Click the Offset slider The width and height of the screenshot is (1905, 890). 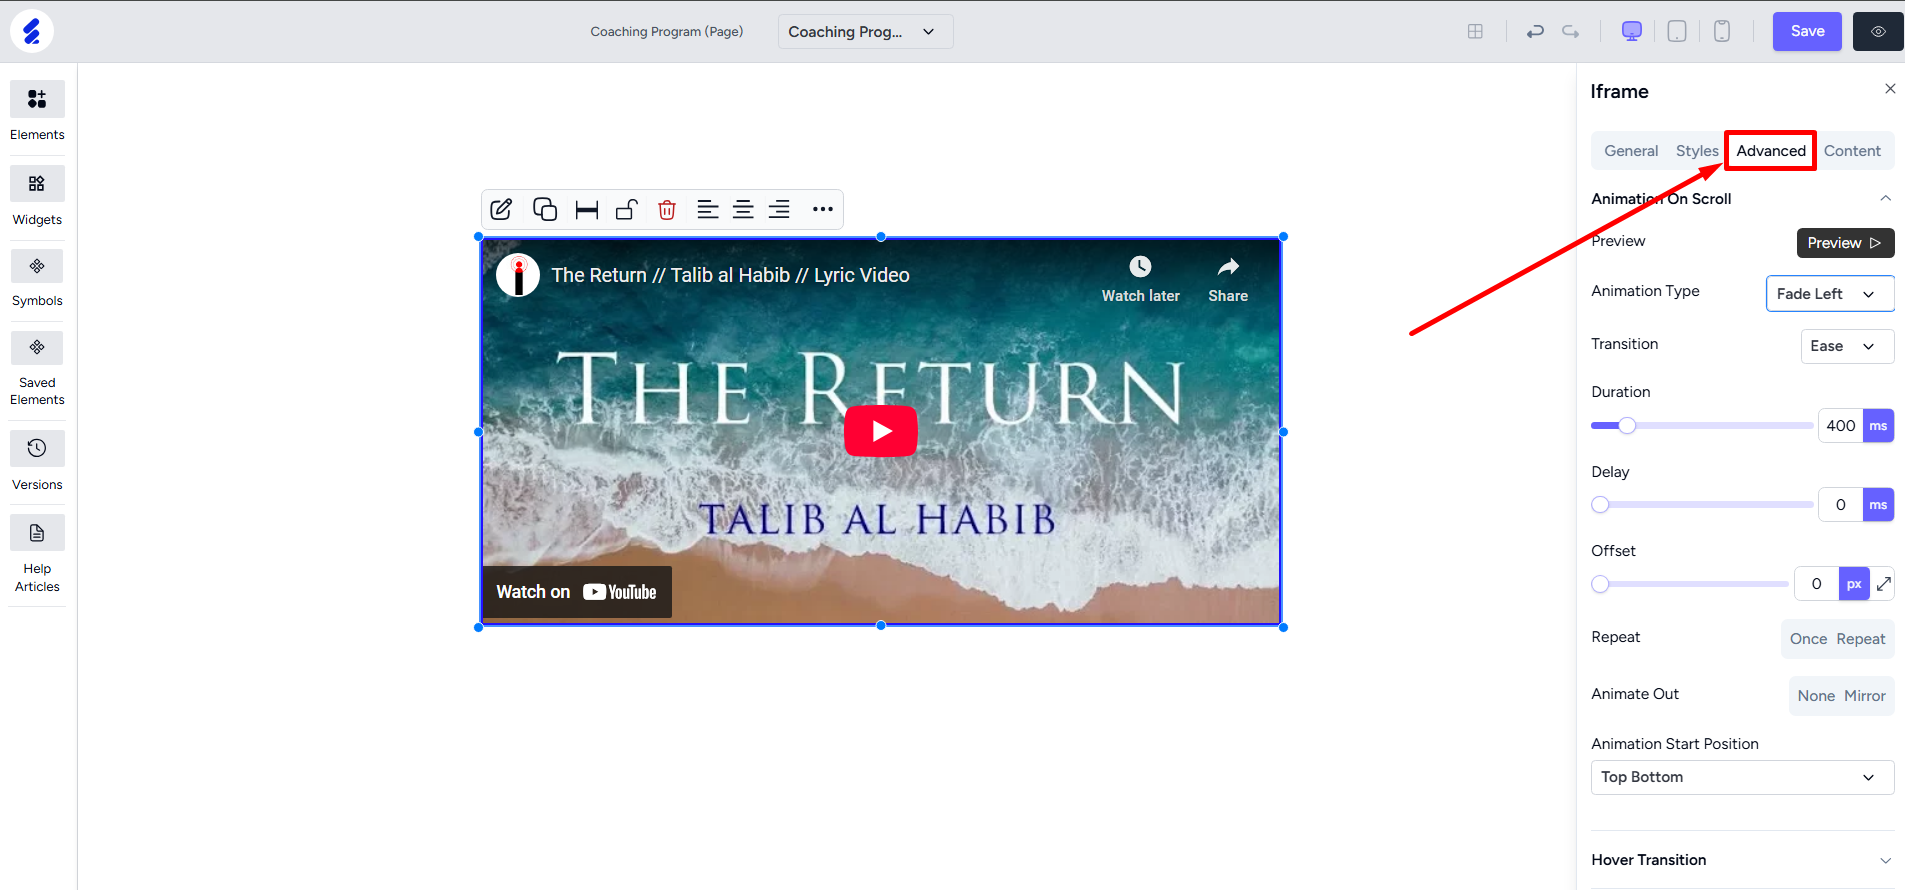1689,584
